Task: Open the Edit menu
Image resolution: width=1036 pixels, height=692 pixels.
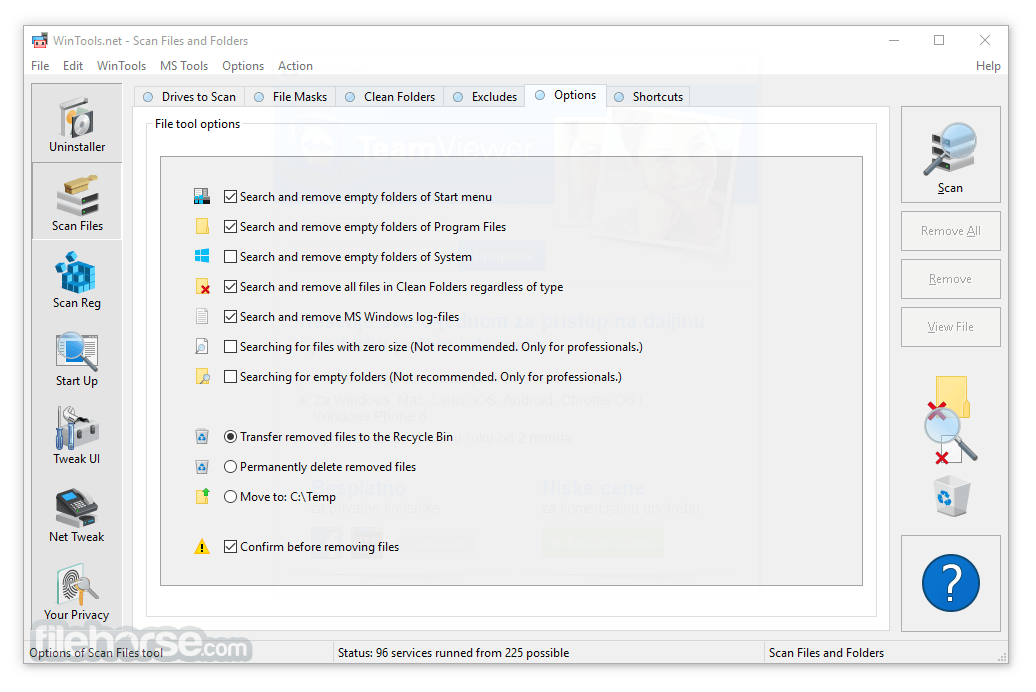Action: tap(73, 66)
